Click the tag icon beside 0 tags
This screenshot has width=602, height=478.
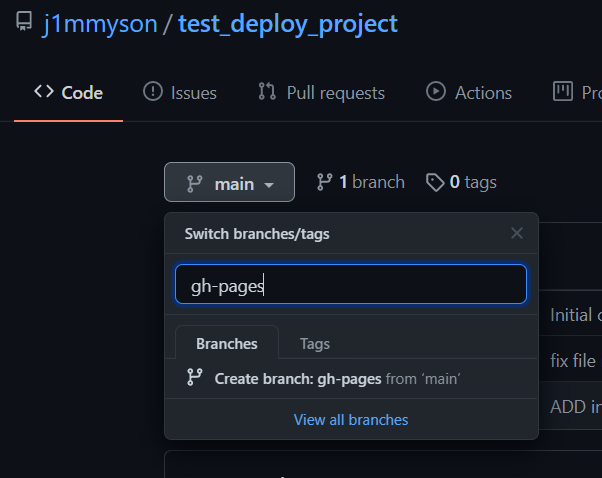coord(435,182)
